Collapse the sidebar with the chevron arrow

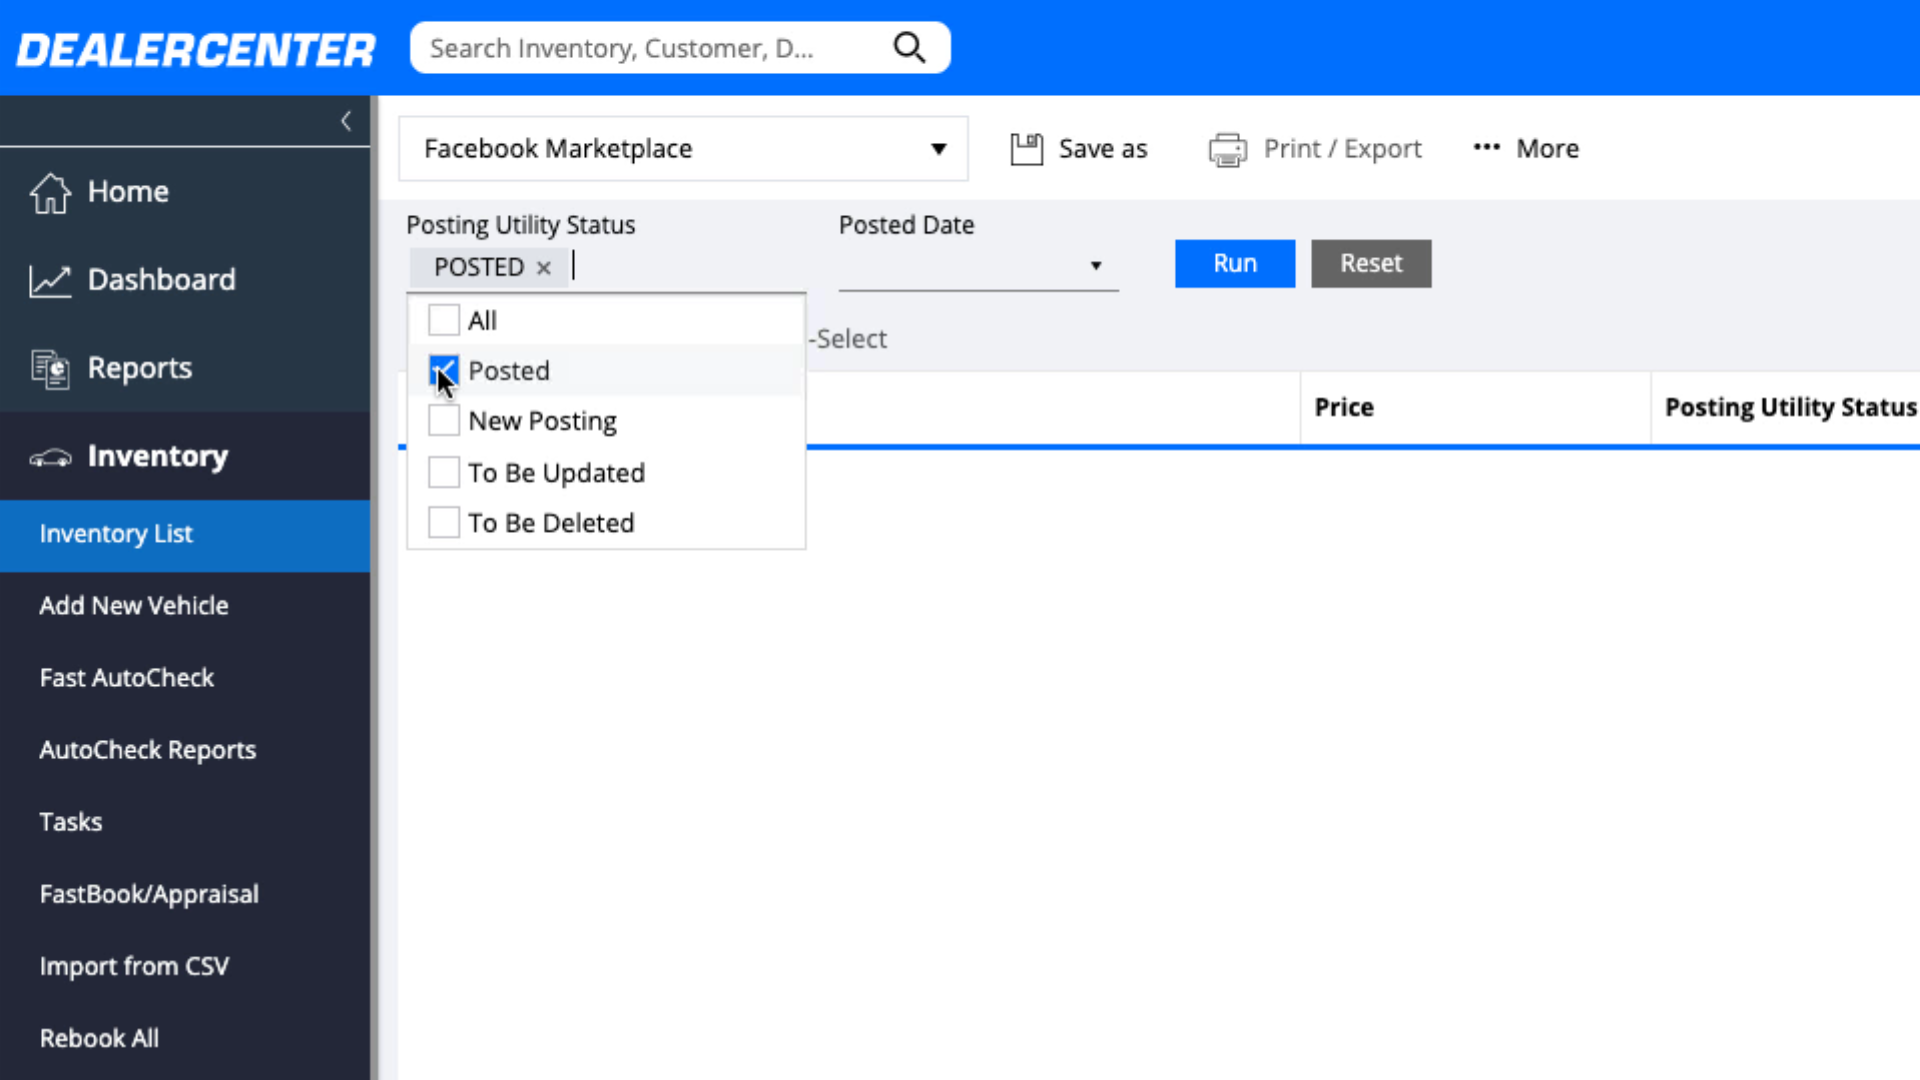pyautogui.click(x=346, y=121)
